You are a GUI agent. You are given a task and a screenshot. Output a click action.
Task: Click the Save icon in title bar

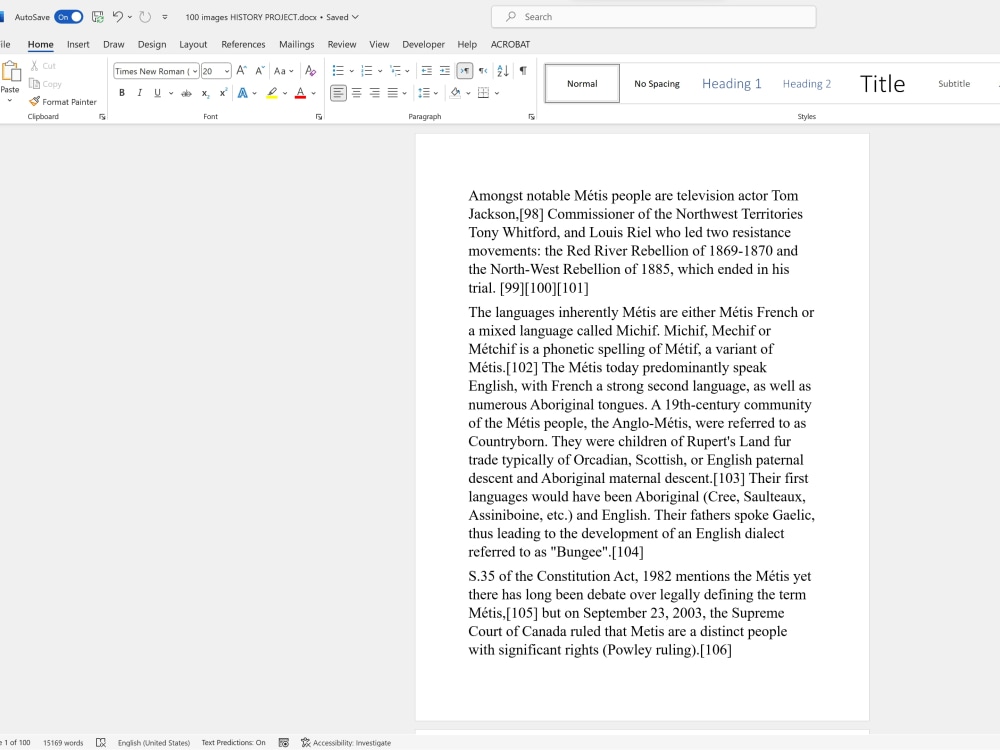tap(98, 17)
